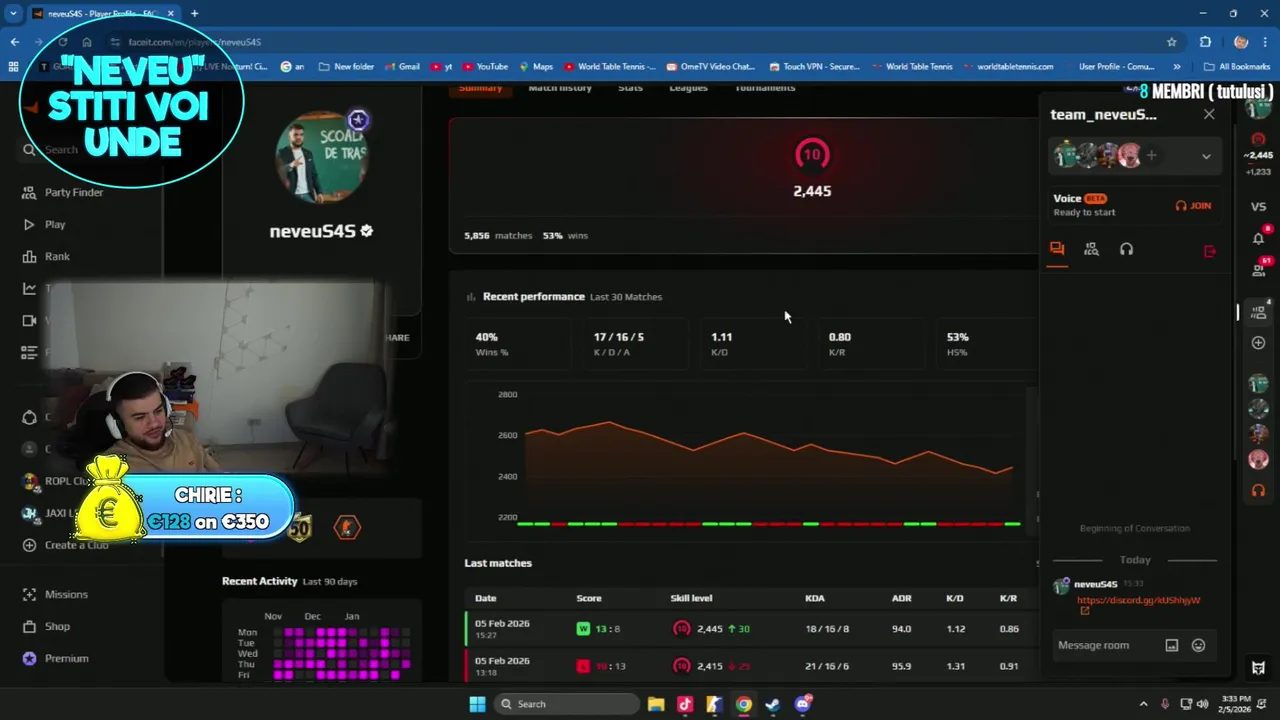Join the voice channel
1280x720 pixels.
[1193, 205]
